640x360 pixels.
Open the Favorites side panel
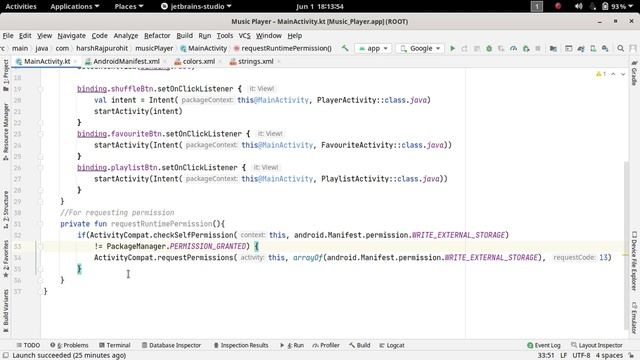click(x=6, y=258)
